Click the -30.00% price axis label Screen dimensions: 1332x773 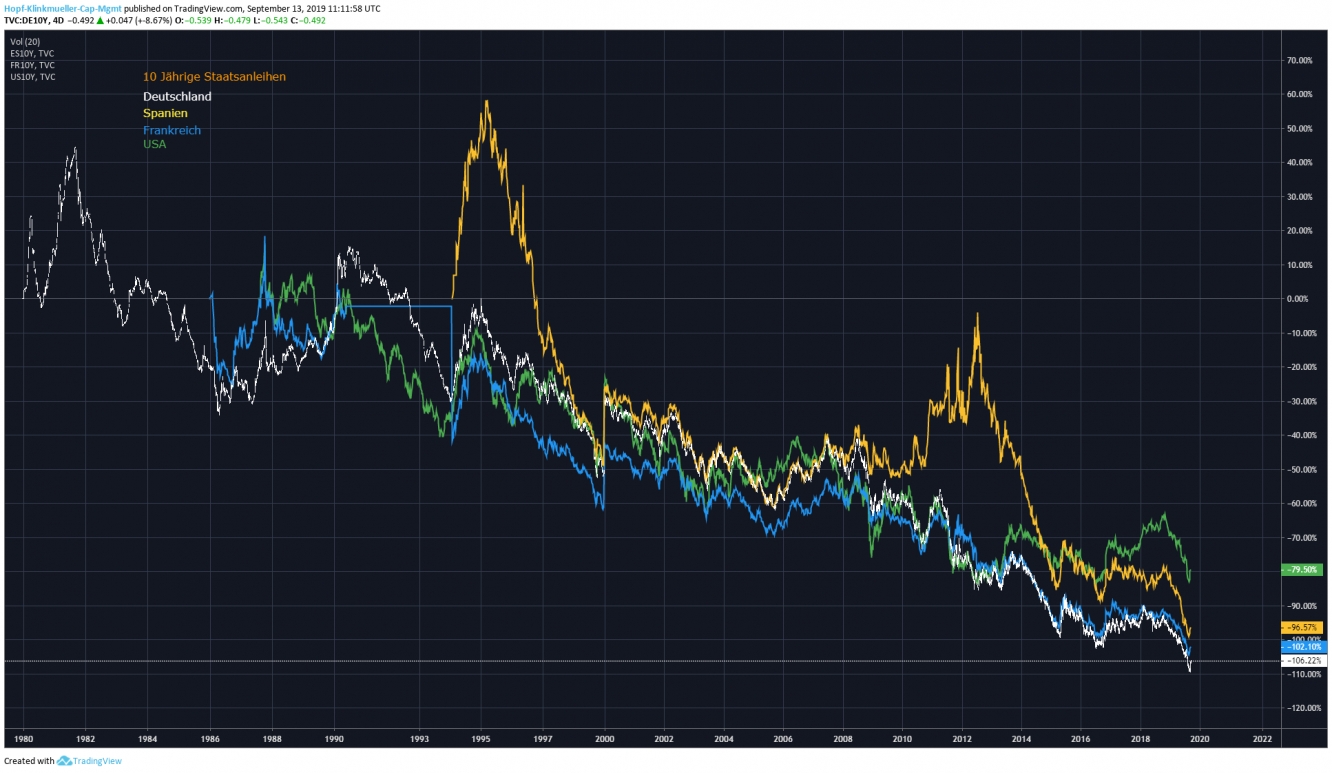pyautogui.click(x=1302, y=401)
